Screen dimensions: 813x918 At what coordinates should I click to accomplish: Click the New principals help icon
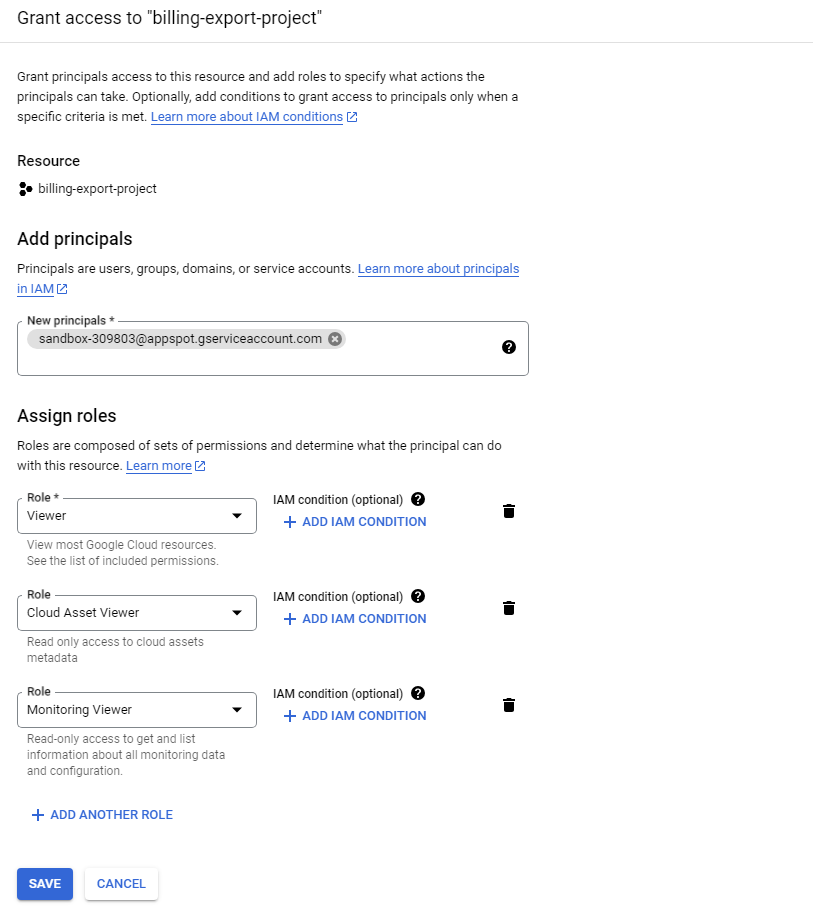click(509, 347)
